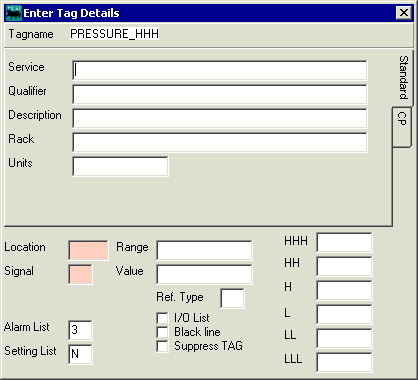Close the Enter Tag Details dialog
Screen dimensions: 418x380
coord(404,13)
